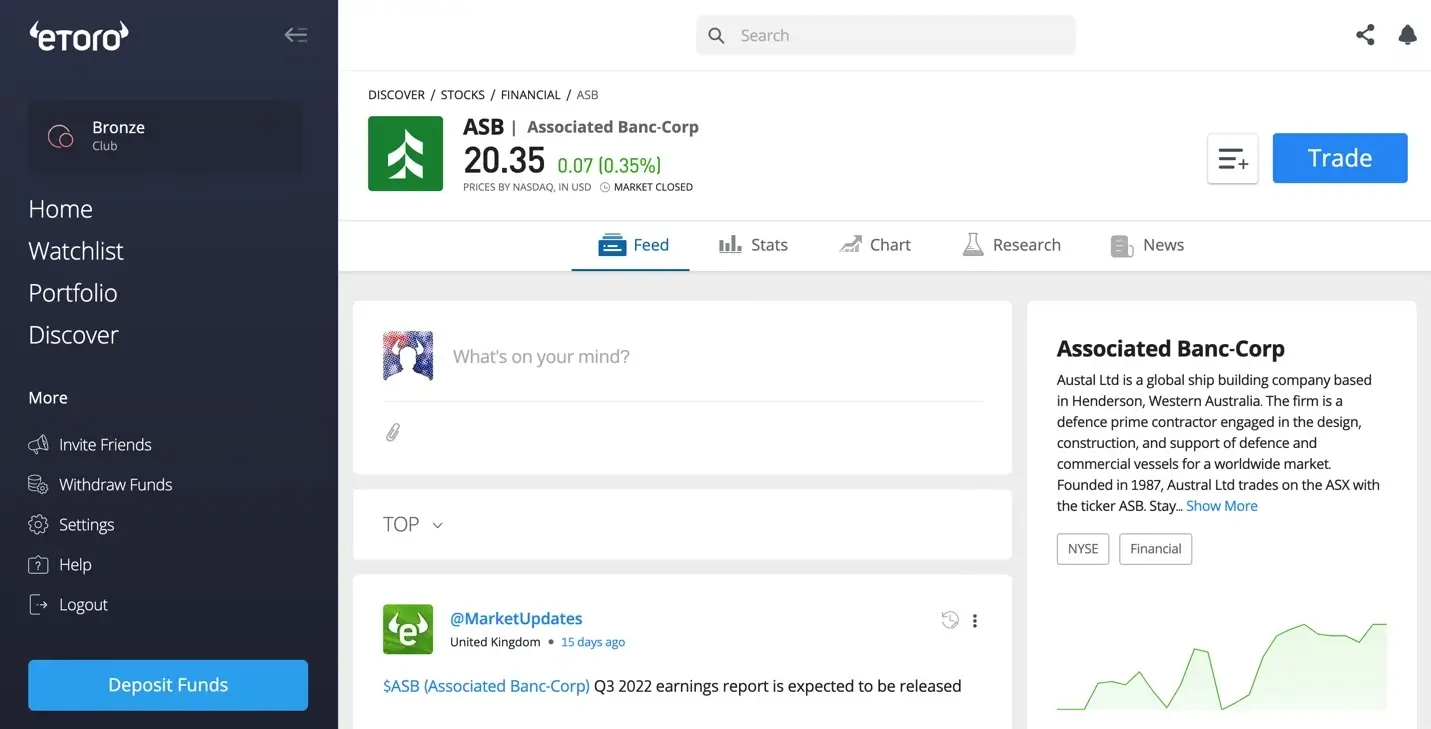1431x729 pixels.
Task: Focus the Search input field
Action: (886, 35)
